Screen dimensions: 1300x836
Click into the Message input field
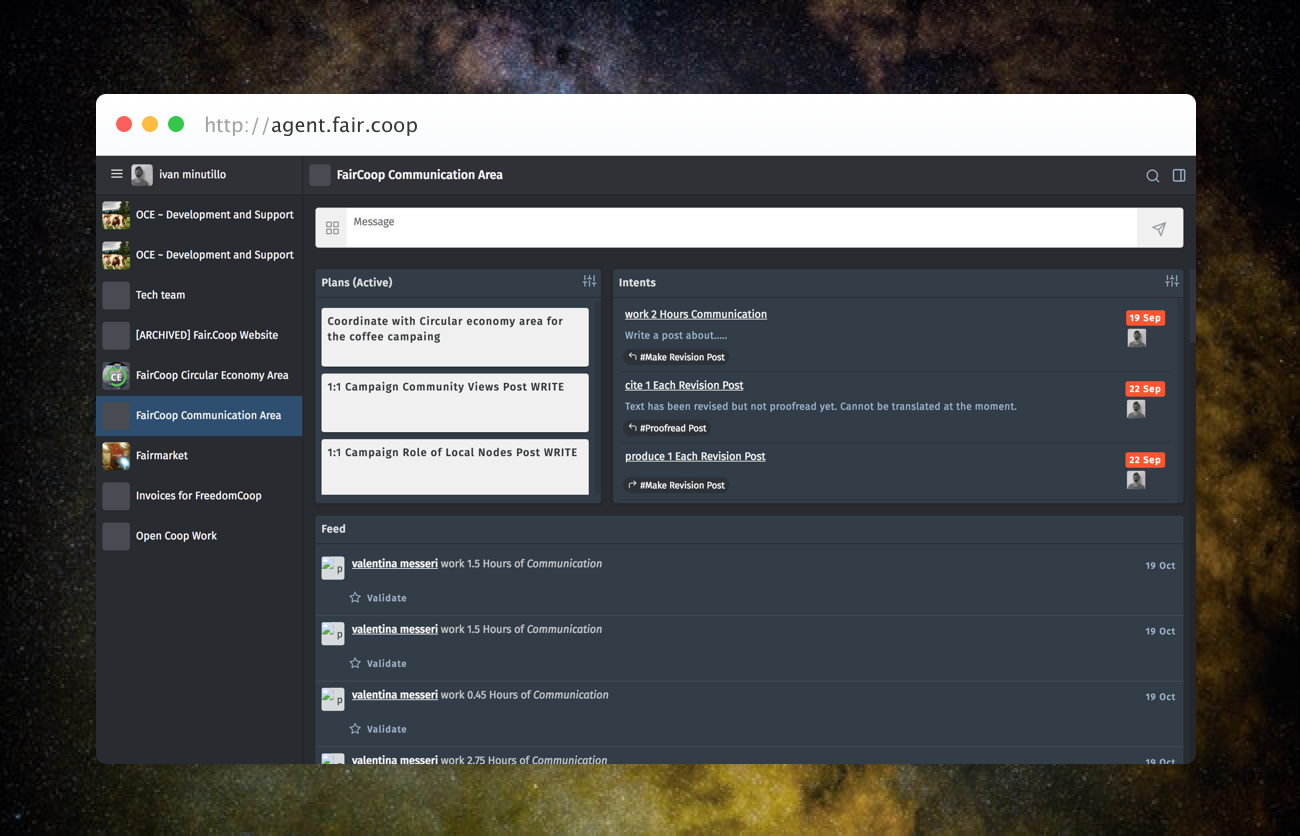tap(740, 228)
